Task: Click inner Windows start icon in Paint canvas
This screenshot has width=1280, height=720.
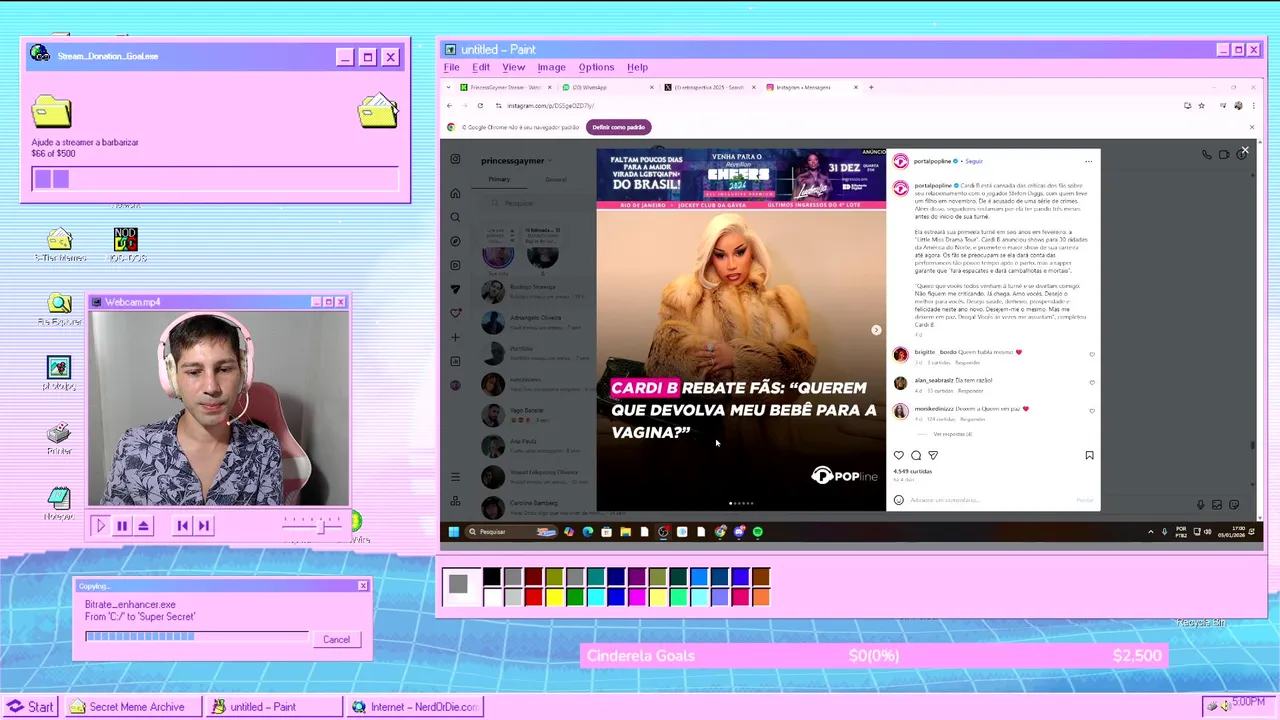Action: pos(453,532)
